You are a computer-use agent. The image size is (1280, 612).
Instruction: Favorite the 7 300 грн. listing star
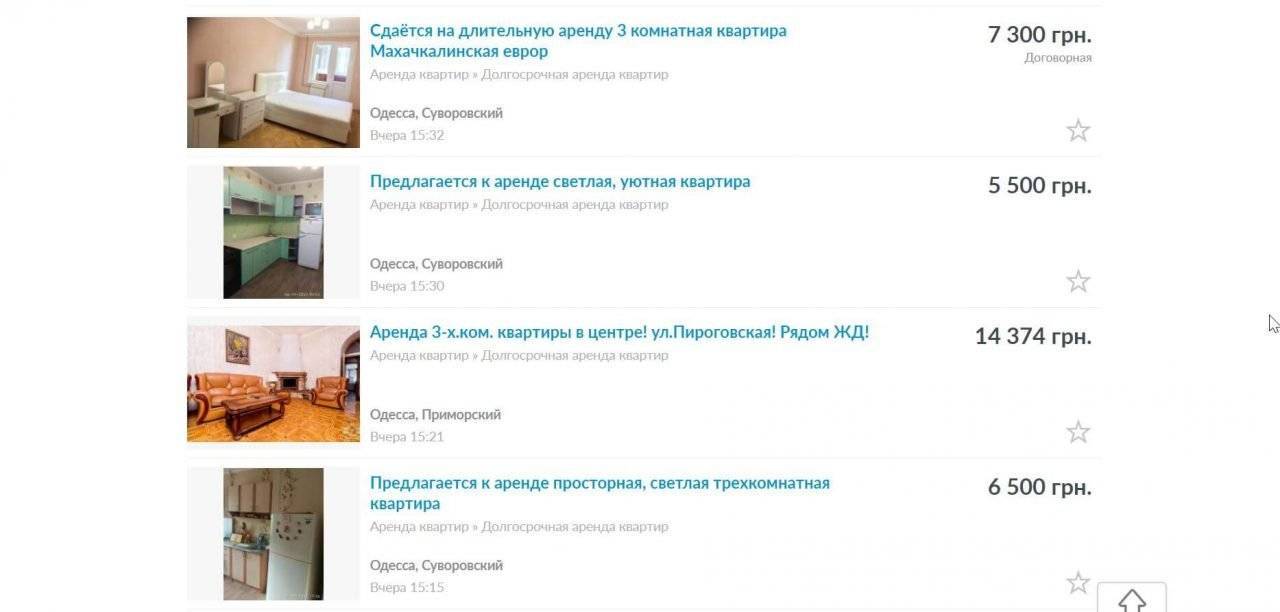[1078, 130]
